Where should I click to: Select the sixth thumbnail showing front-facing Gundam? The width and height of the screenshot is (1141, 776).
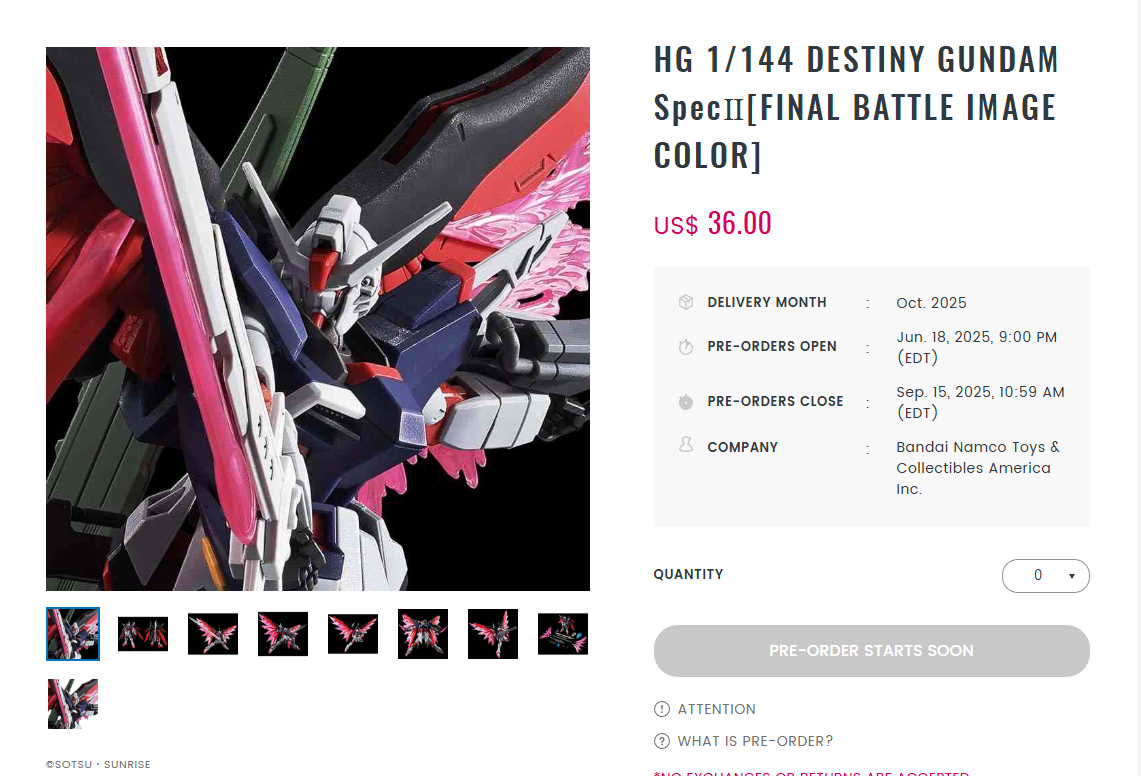[x=423, y=634]
